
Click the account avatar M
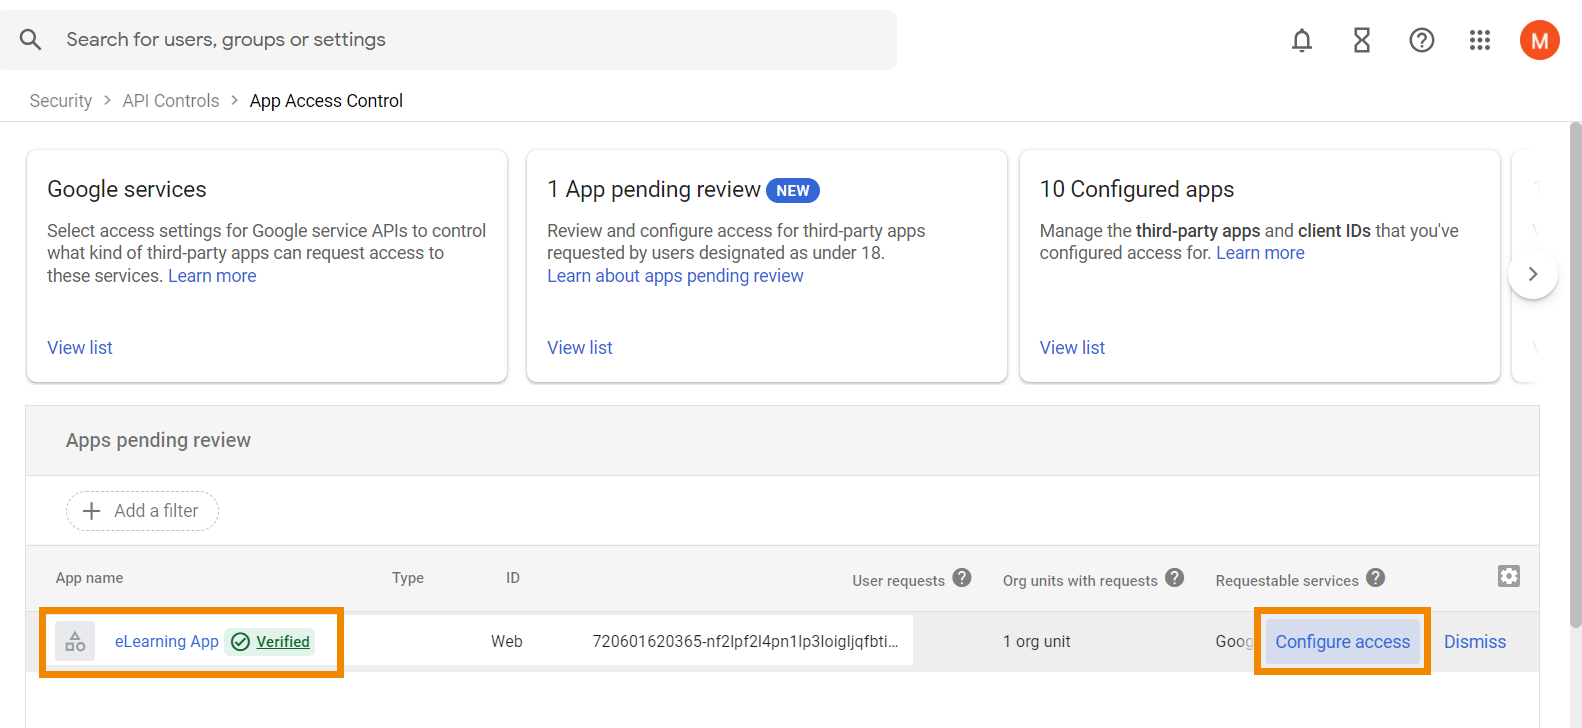click(1539, 40)
